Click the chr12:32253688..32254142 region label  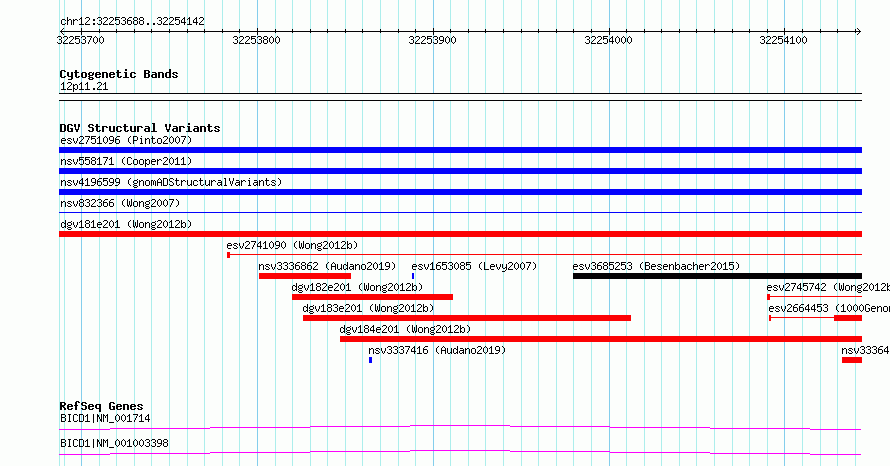point(132,22)
